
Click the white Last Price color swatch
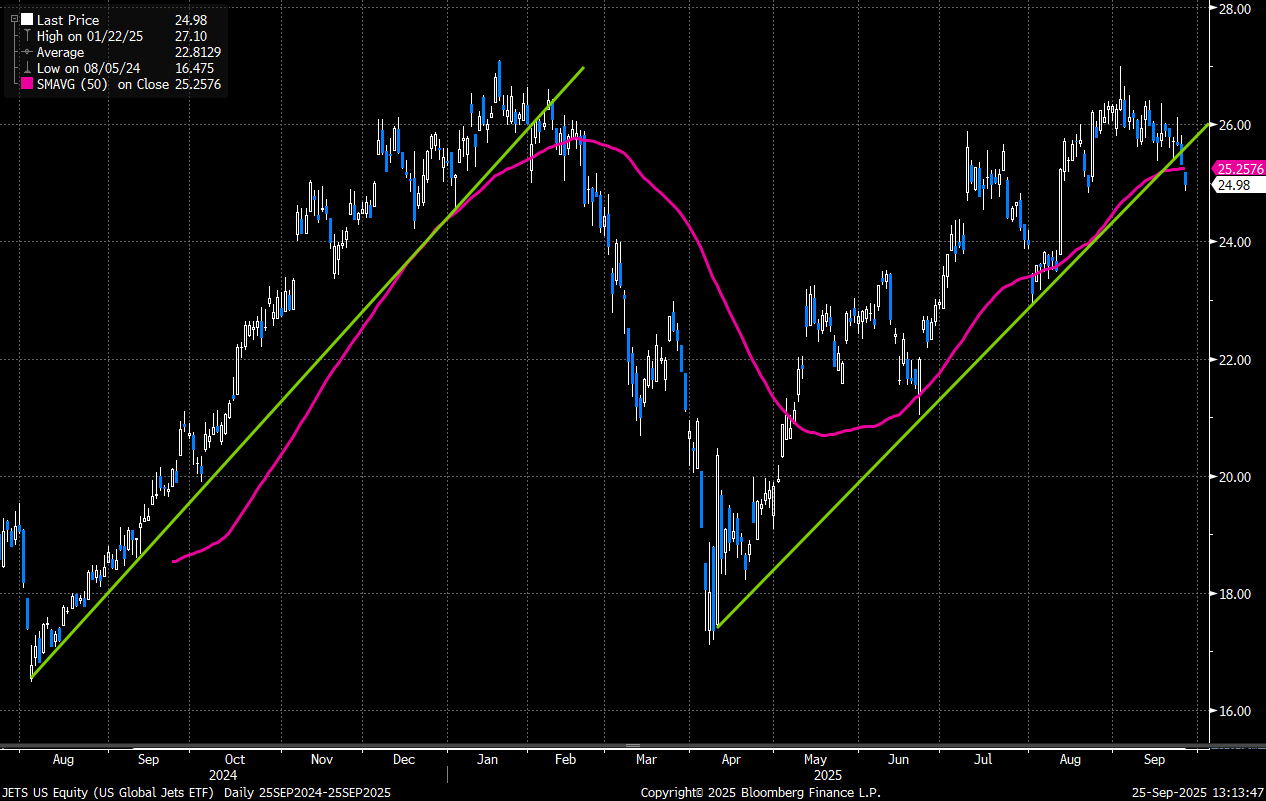click(x=25, y=20)
